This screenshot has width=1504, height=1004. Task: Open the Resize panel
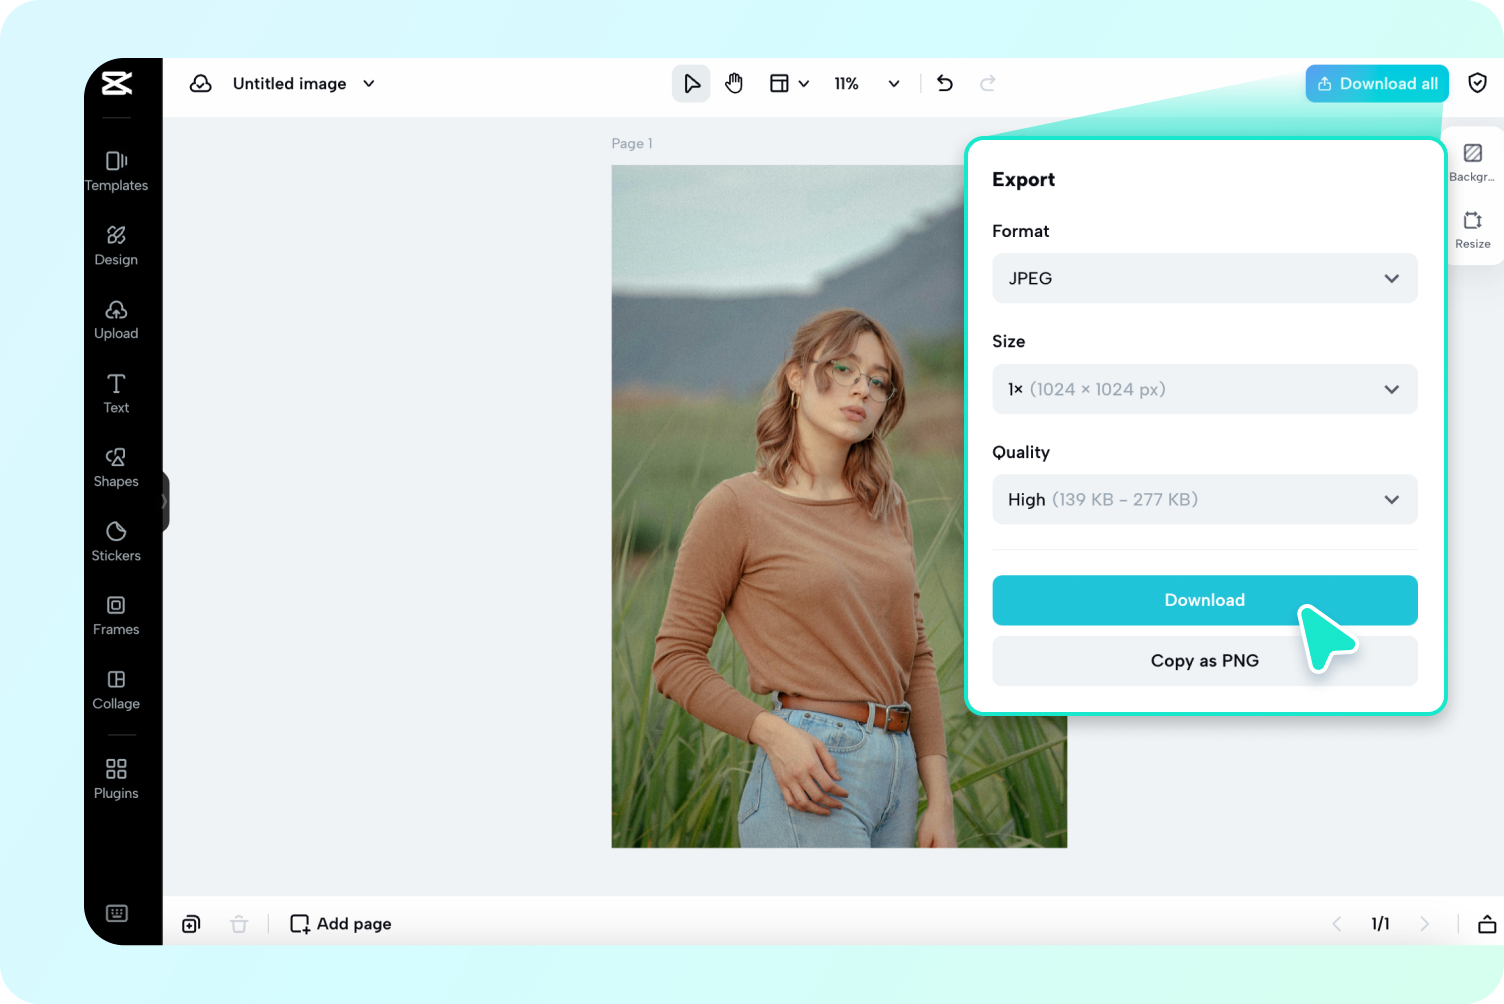pyautogui.click(x=1472, y=229)
